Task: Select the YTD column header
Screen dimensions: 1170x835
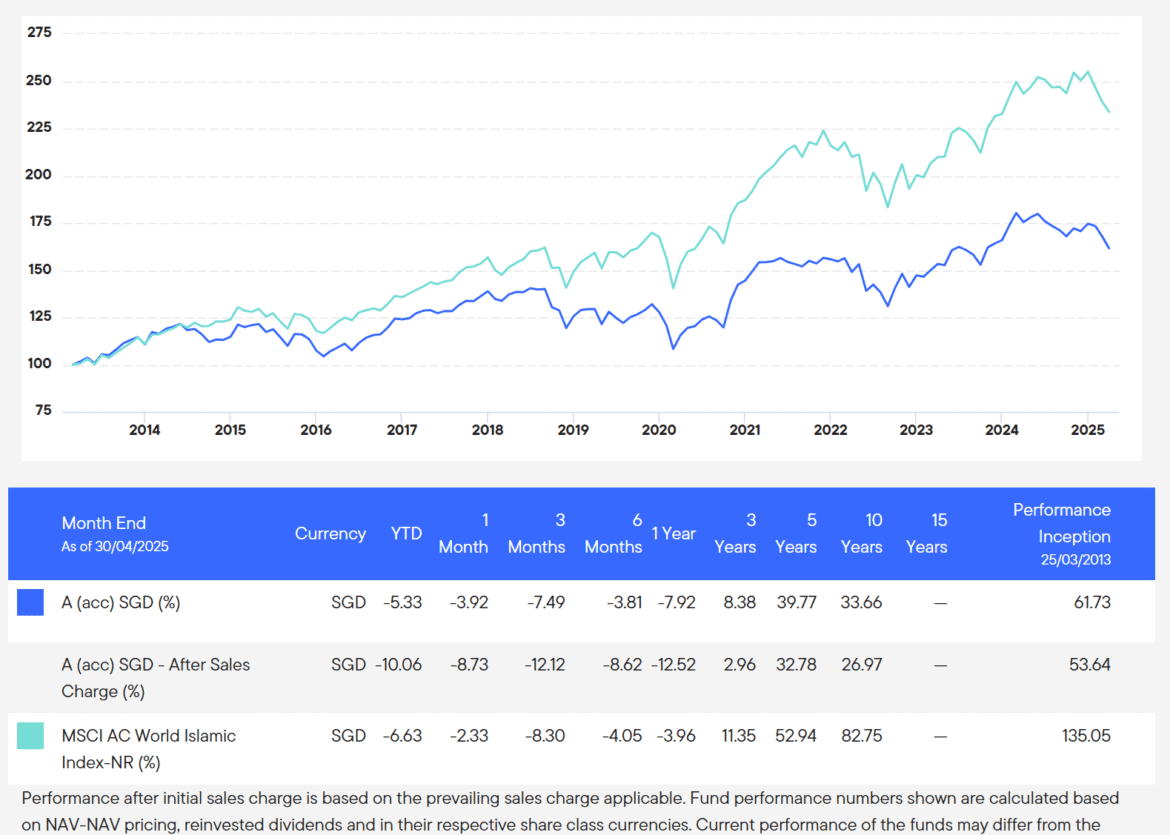Action: coord(406,534)
